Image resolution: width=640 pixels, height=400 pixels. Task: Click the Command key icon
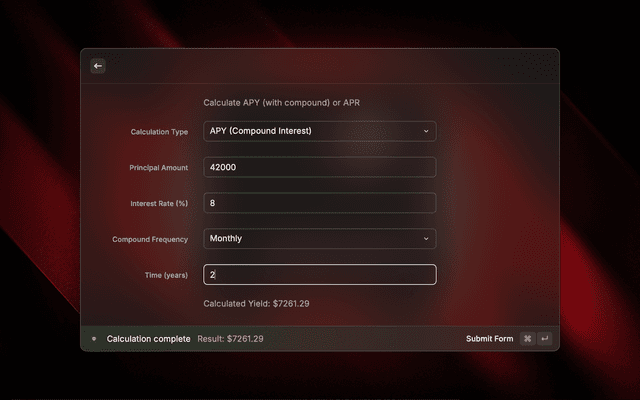pos(527,339)
